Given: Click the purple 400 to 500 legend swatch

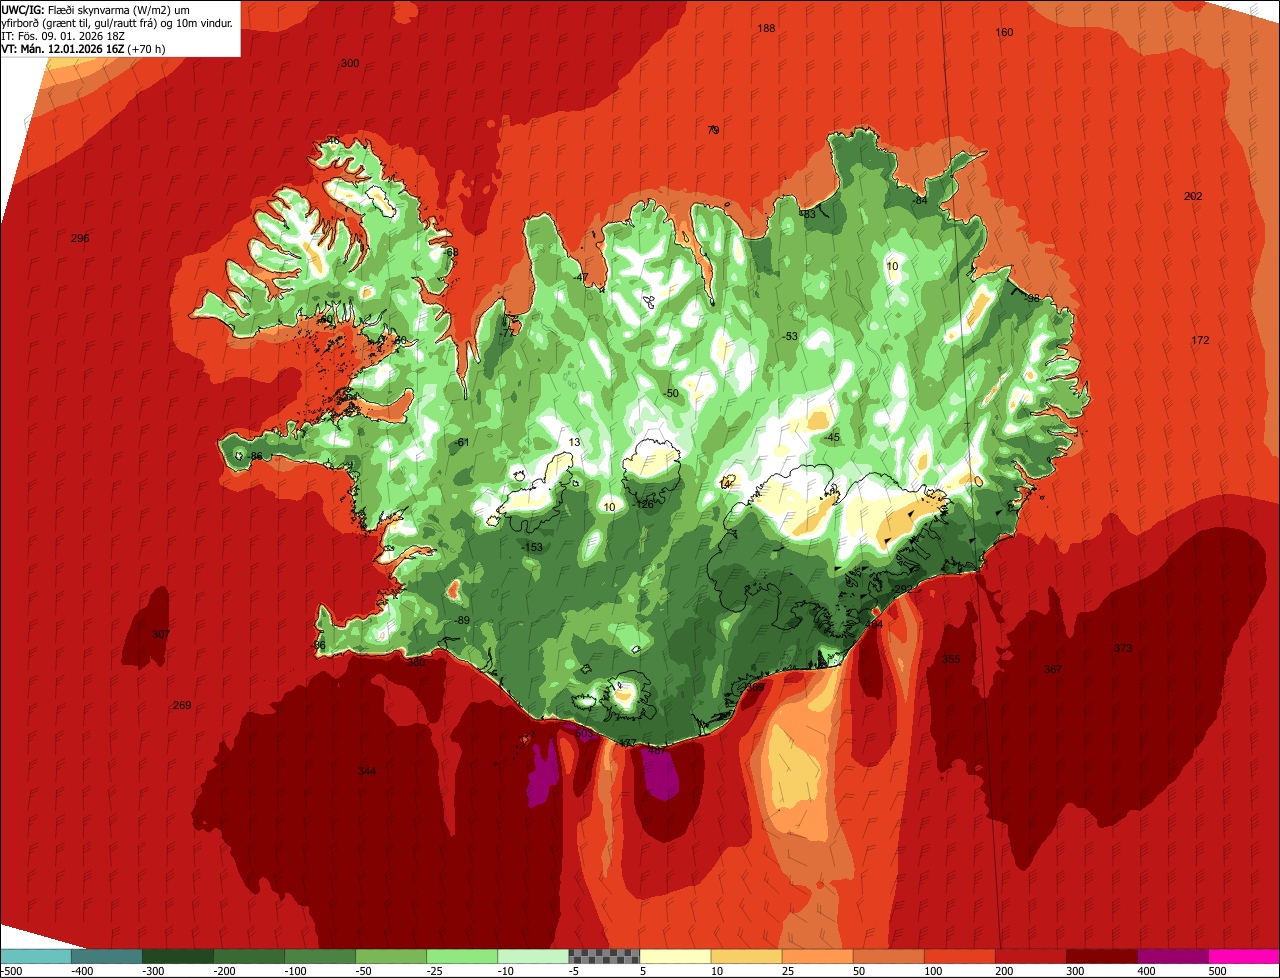Looking at the screenshot, I should [1171, 956].
